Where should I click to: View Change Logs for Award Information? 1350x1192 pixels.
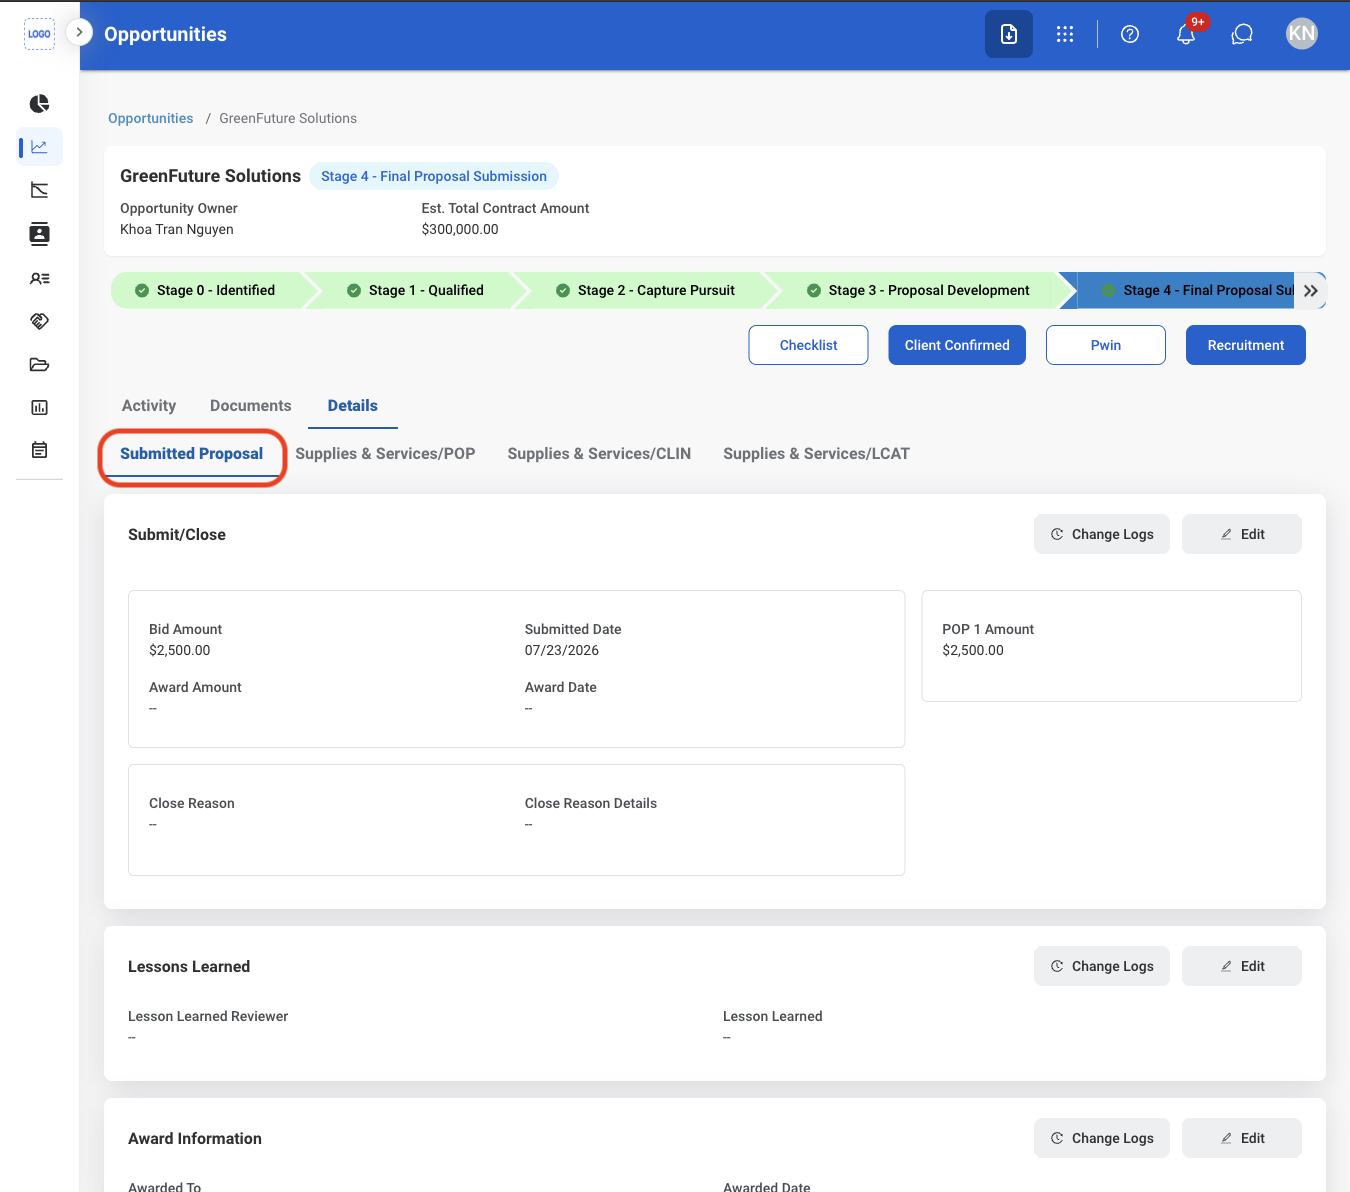(1102, 1138)
